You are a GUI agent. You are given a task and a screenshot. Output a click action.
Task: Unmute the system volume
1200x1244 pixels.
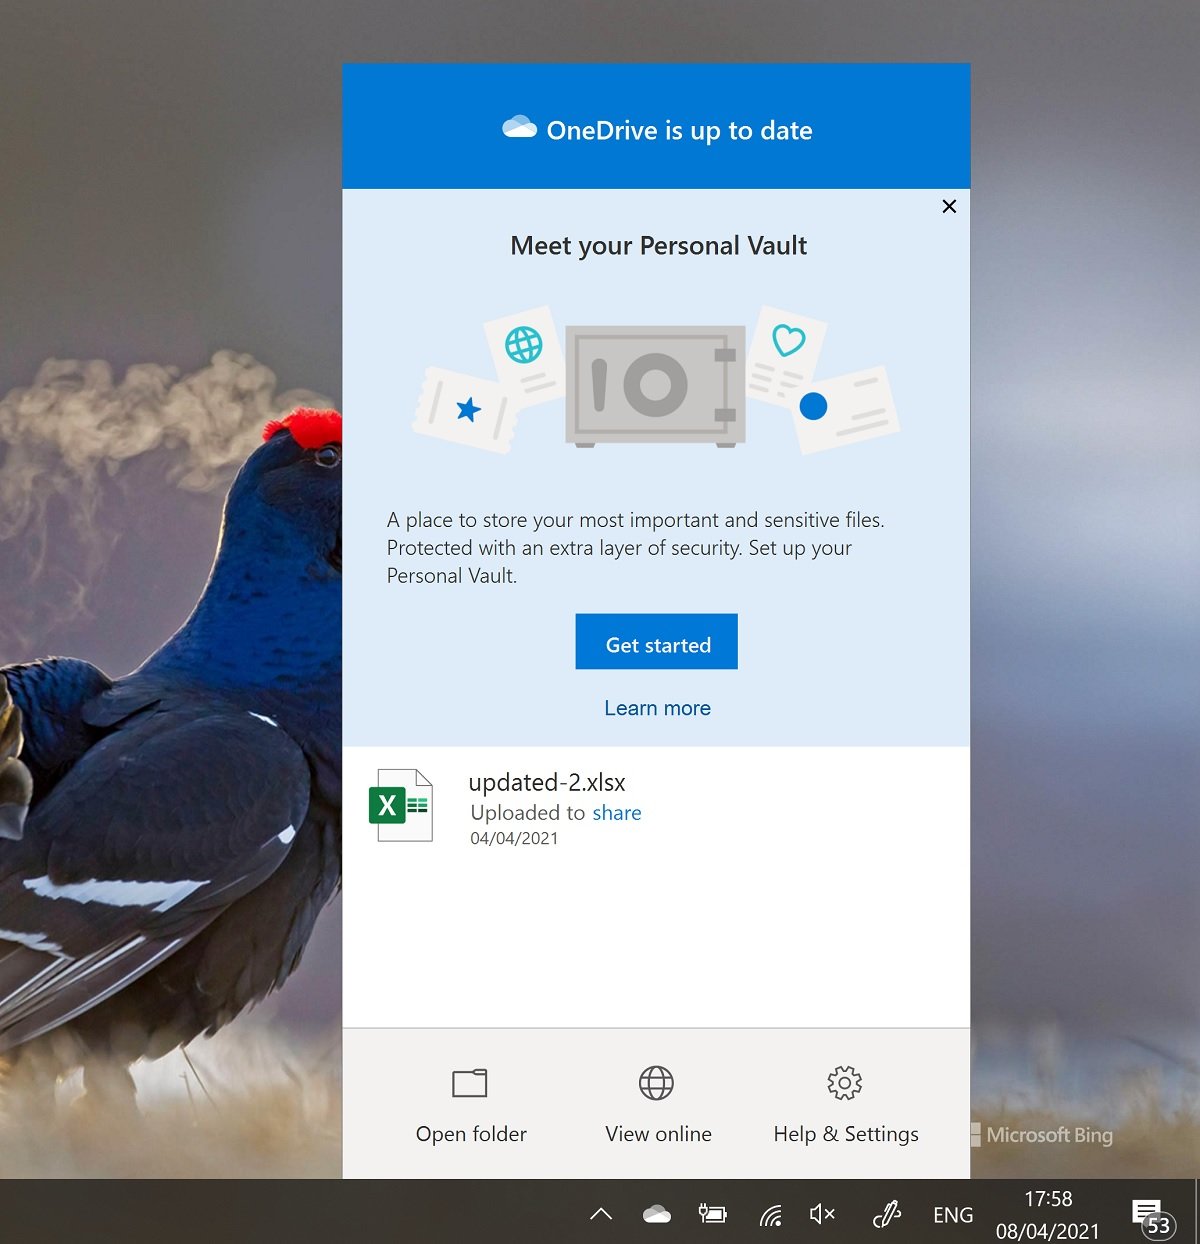coord(822,1213)
